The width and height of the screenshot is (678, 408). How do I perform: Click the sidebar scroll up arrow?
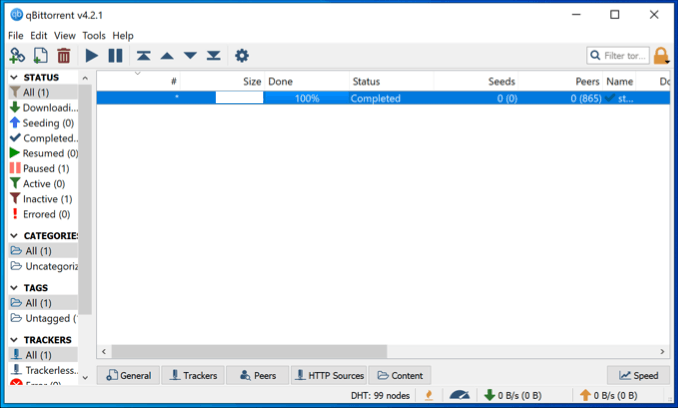(x=85, y=78)
